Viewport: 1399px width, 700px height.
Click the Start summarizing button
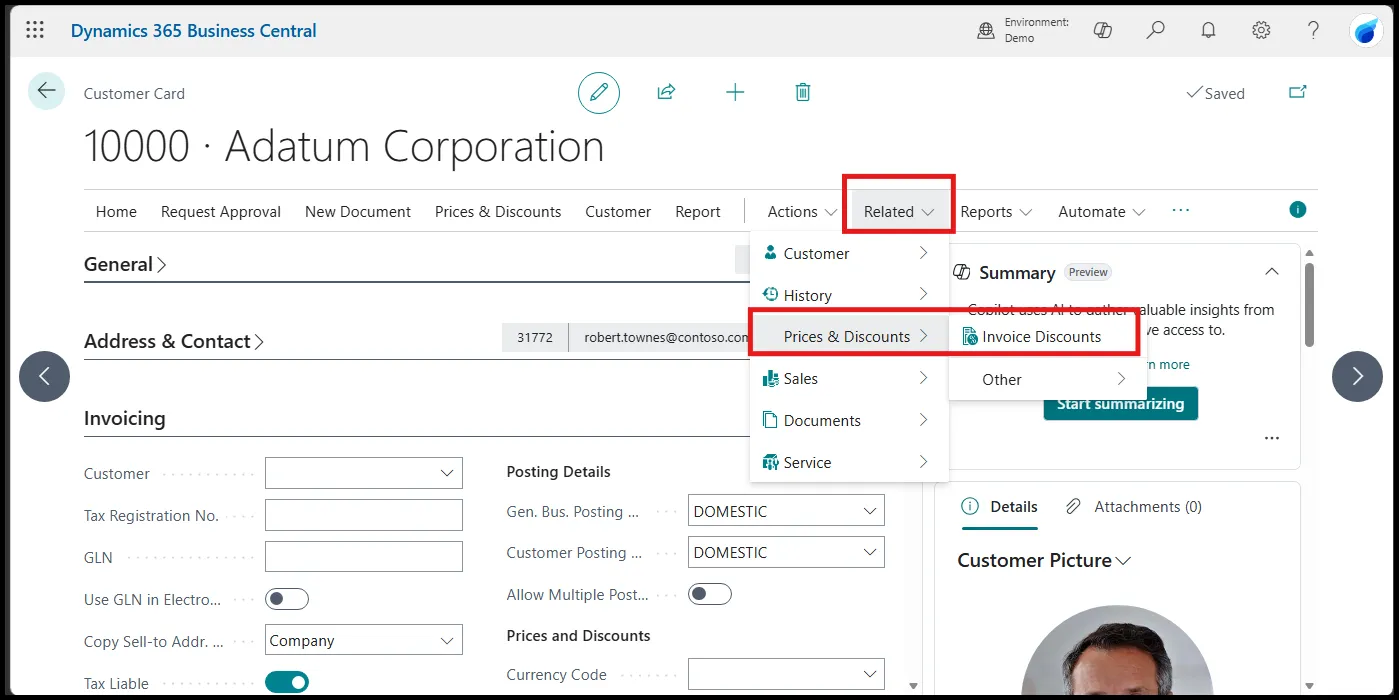point(1120,404)
